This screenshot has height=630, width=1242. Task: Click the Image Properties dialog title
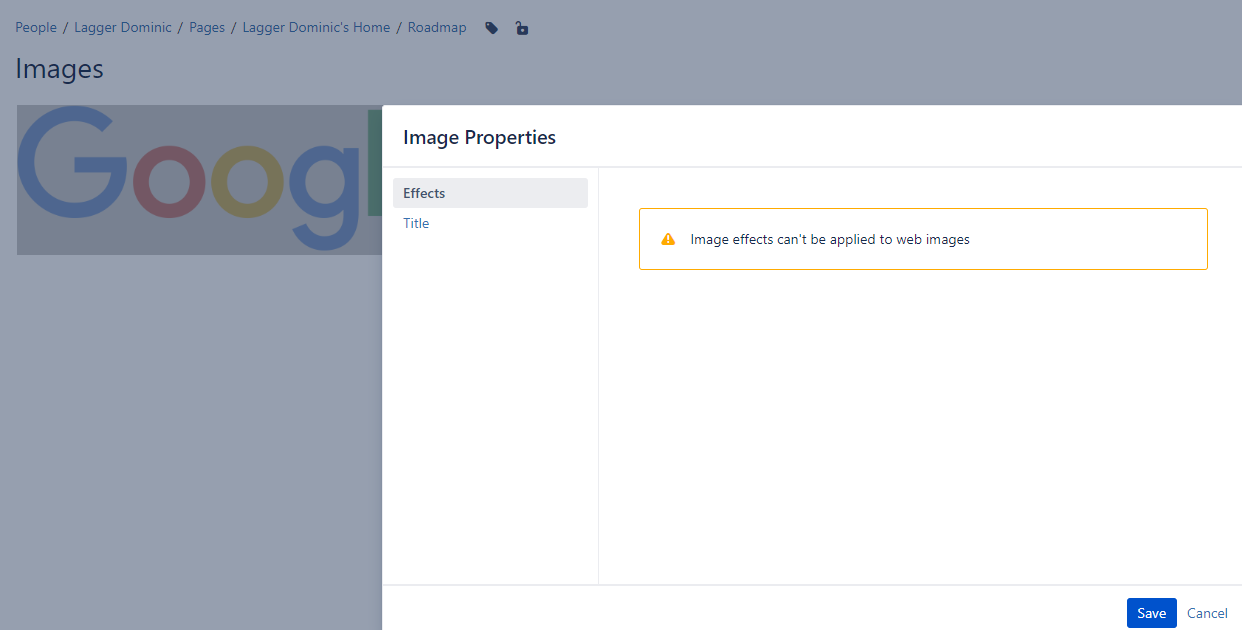pos(479,137)
